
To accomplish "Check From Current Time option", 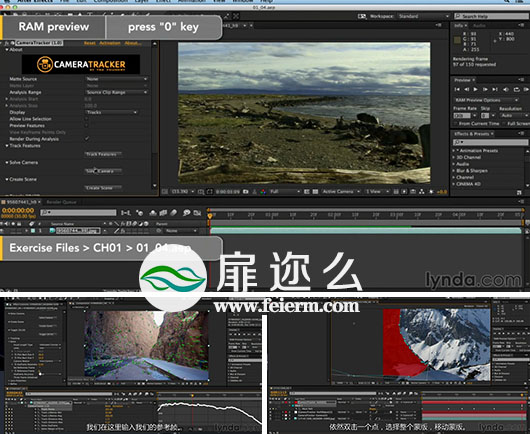I will pos(457,124).
